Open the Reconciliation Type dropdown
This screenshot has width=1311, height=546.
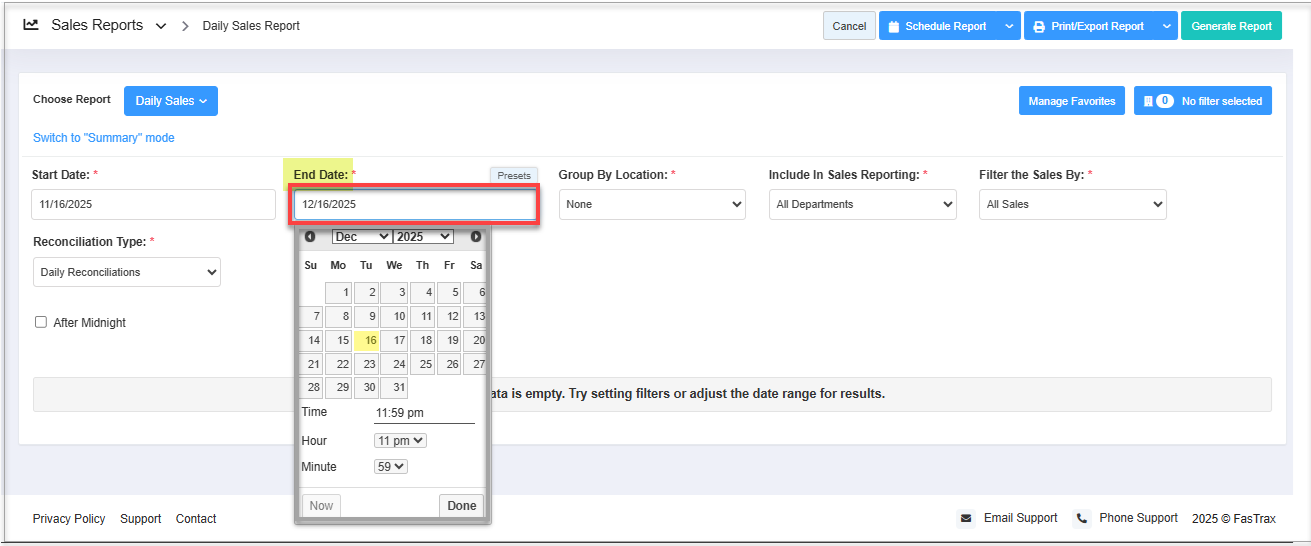click(126, 272)
